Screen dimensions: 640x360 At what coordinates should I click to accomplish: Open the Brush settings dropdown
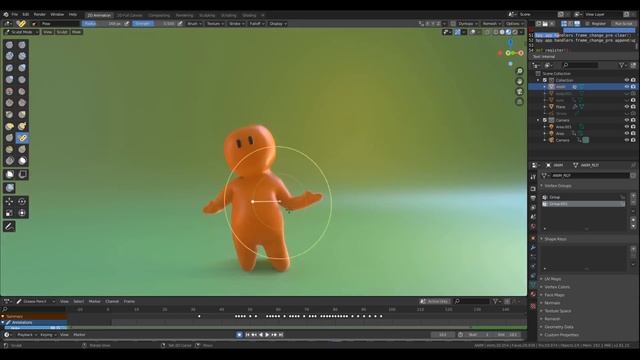pyautogui.click(x=194, y=24)
